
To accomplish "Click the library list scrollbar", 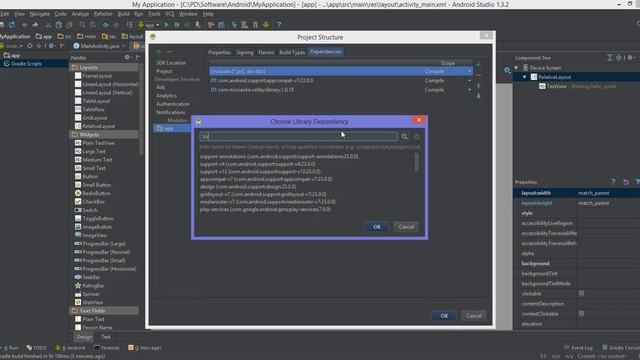I will tap(416, 162).
